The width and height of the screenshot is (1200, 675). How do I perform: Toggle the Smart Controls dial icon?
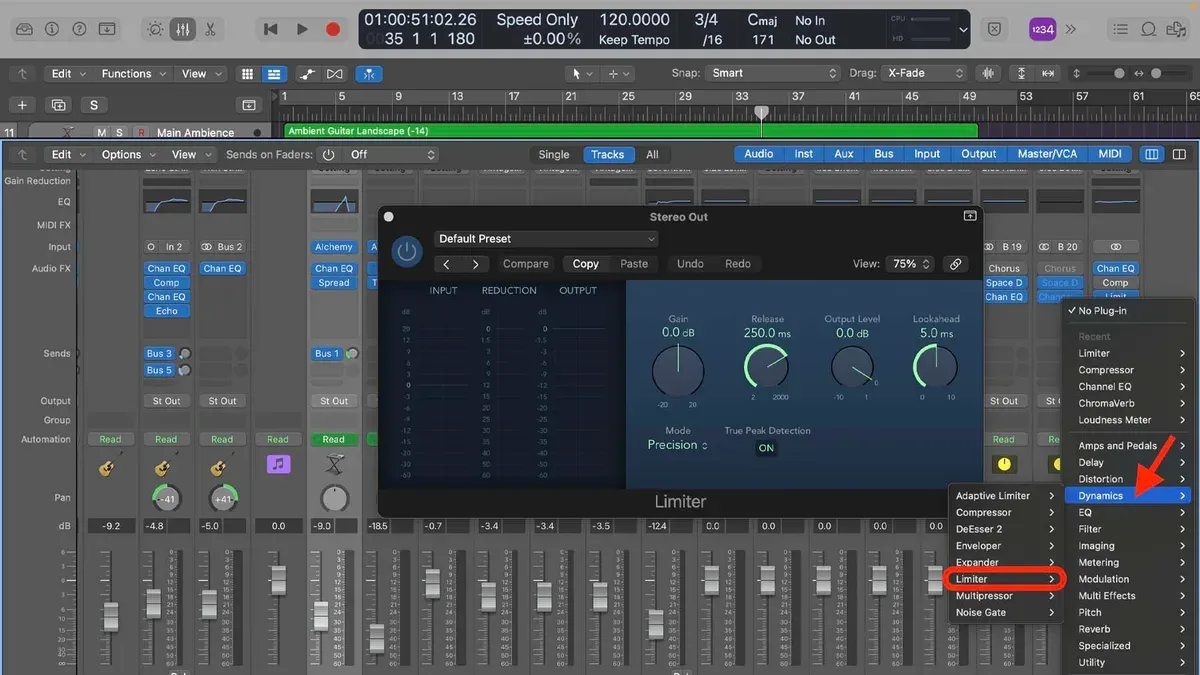tap(155, 29)
